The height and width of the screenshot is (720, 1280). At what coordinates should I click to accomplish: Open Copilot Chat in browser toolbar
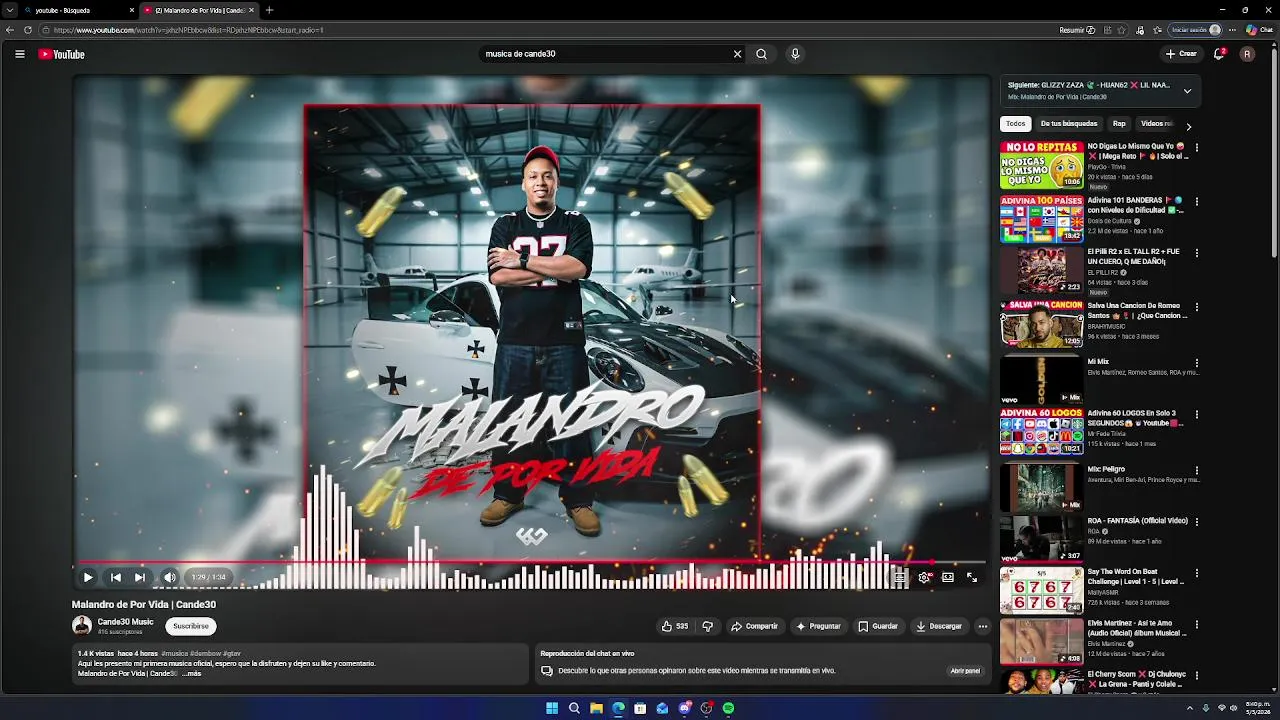1259,30
